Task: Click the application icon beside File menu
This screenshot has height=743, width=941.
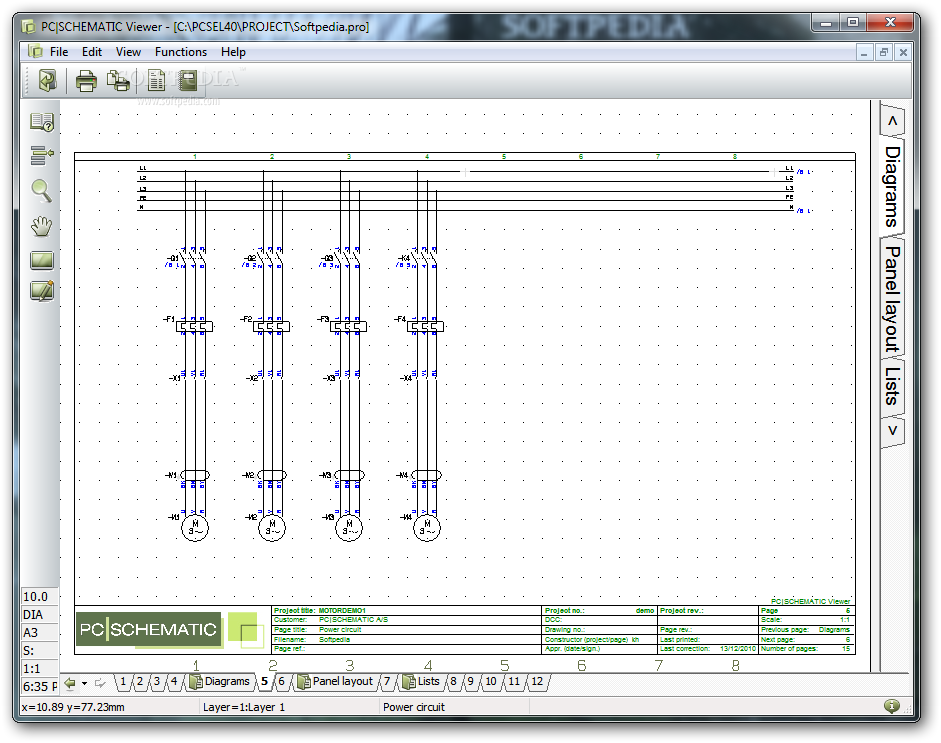Action: point(35,52)
